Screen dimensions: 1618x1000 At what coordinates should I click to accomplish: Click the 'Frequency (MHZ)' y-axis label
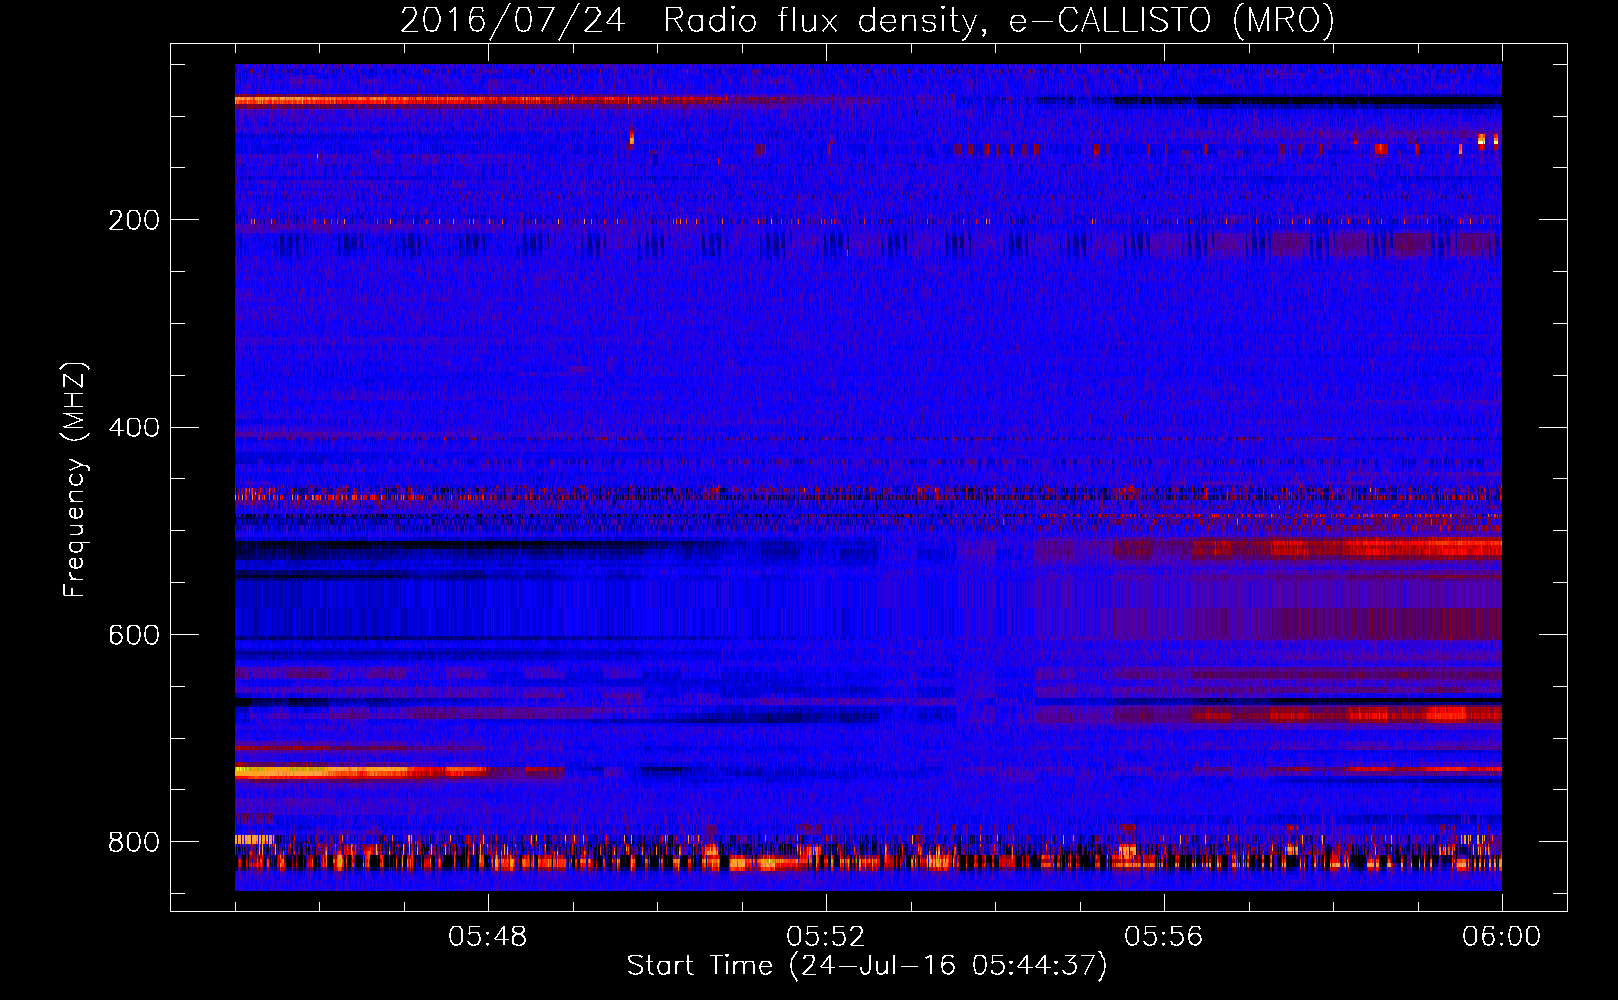[74, 480]
